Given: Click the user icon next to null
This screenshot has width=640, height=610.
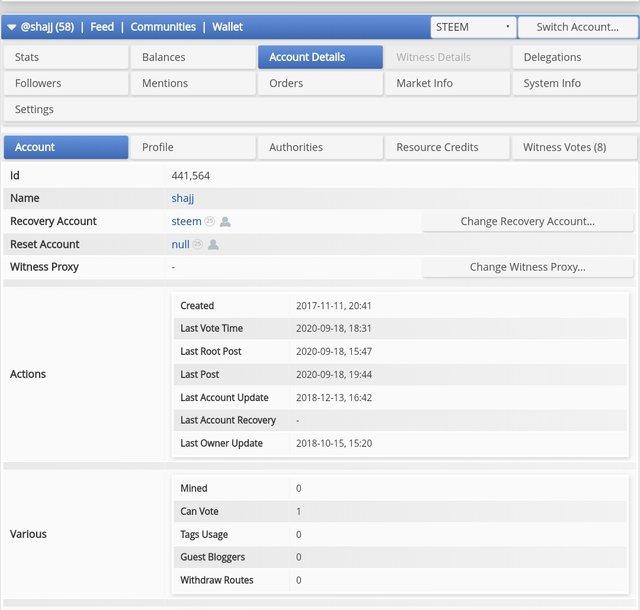Looking at the screenshot, I should tap(213, 245).
